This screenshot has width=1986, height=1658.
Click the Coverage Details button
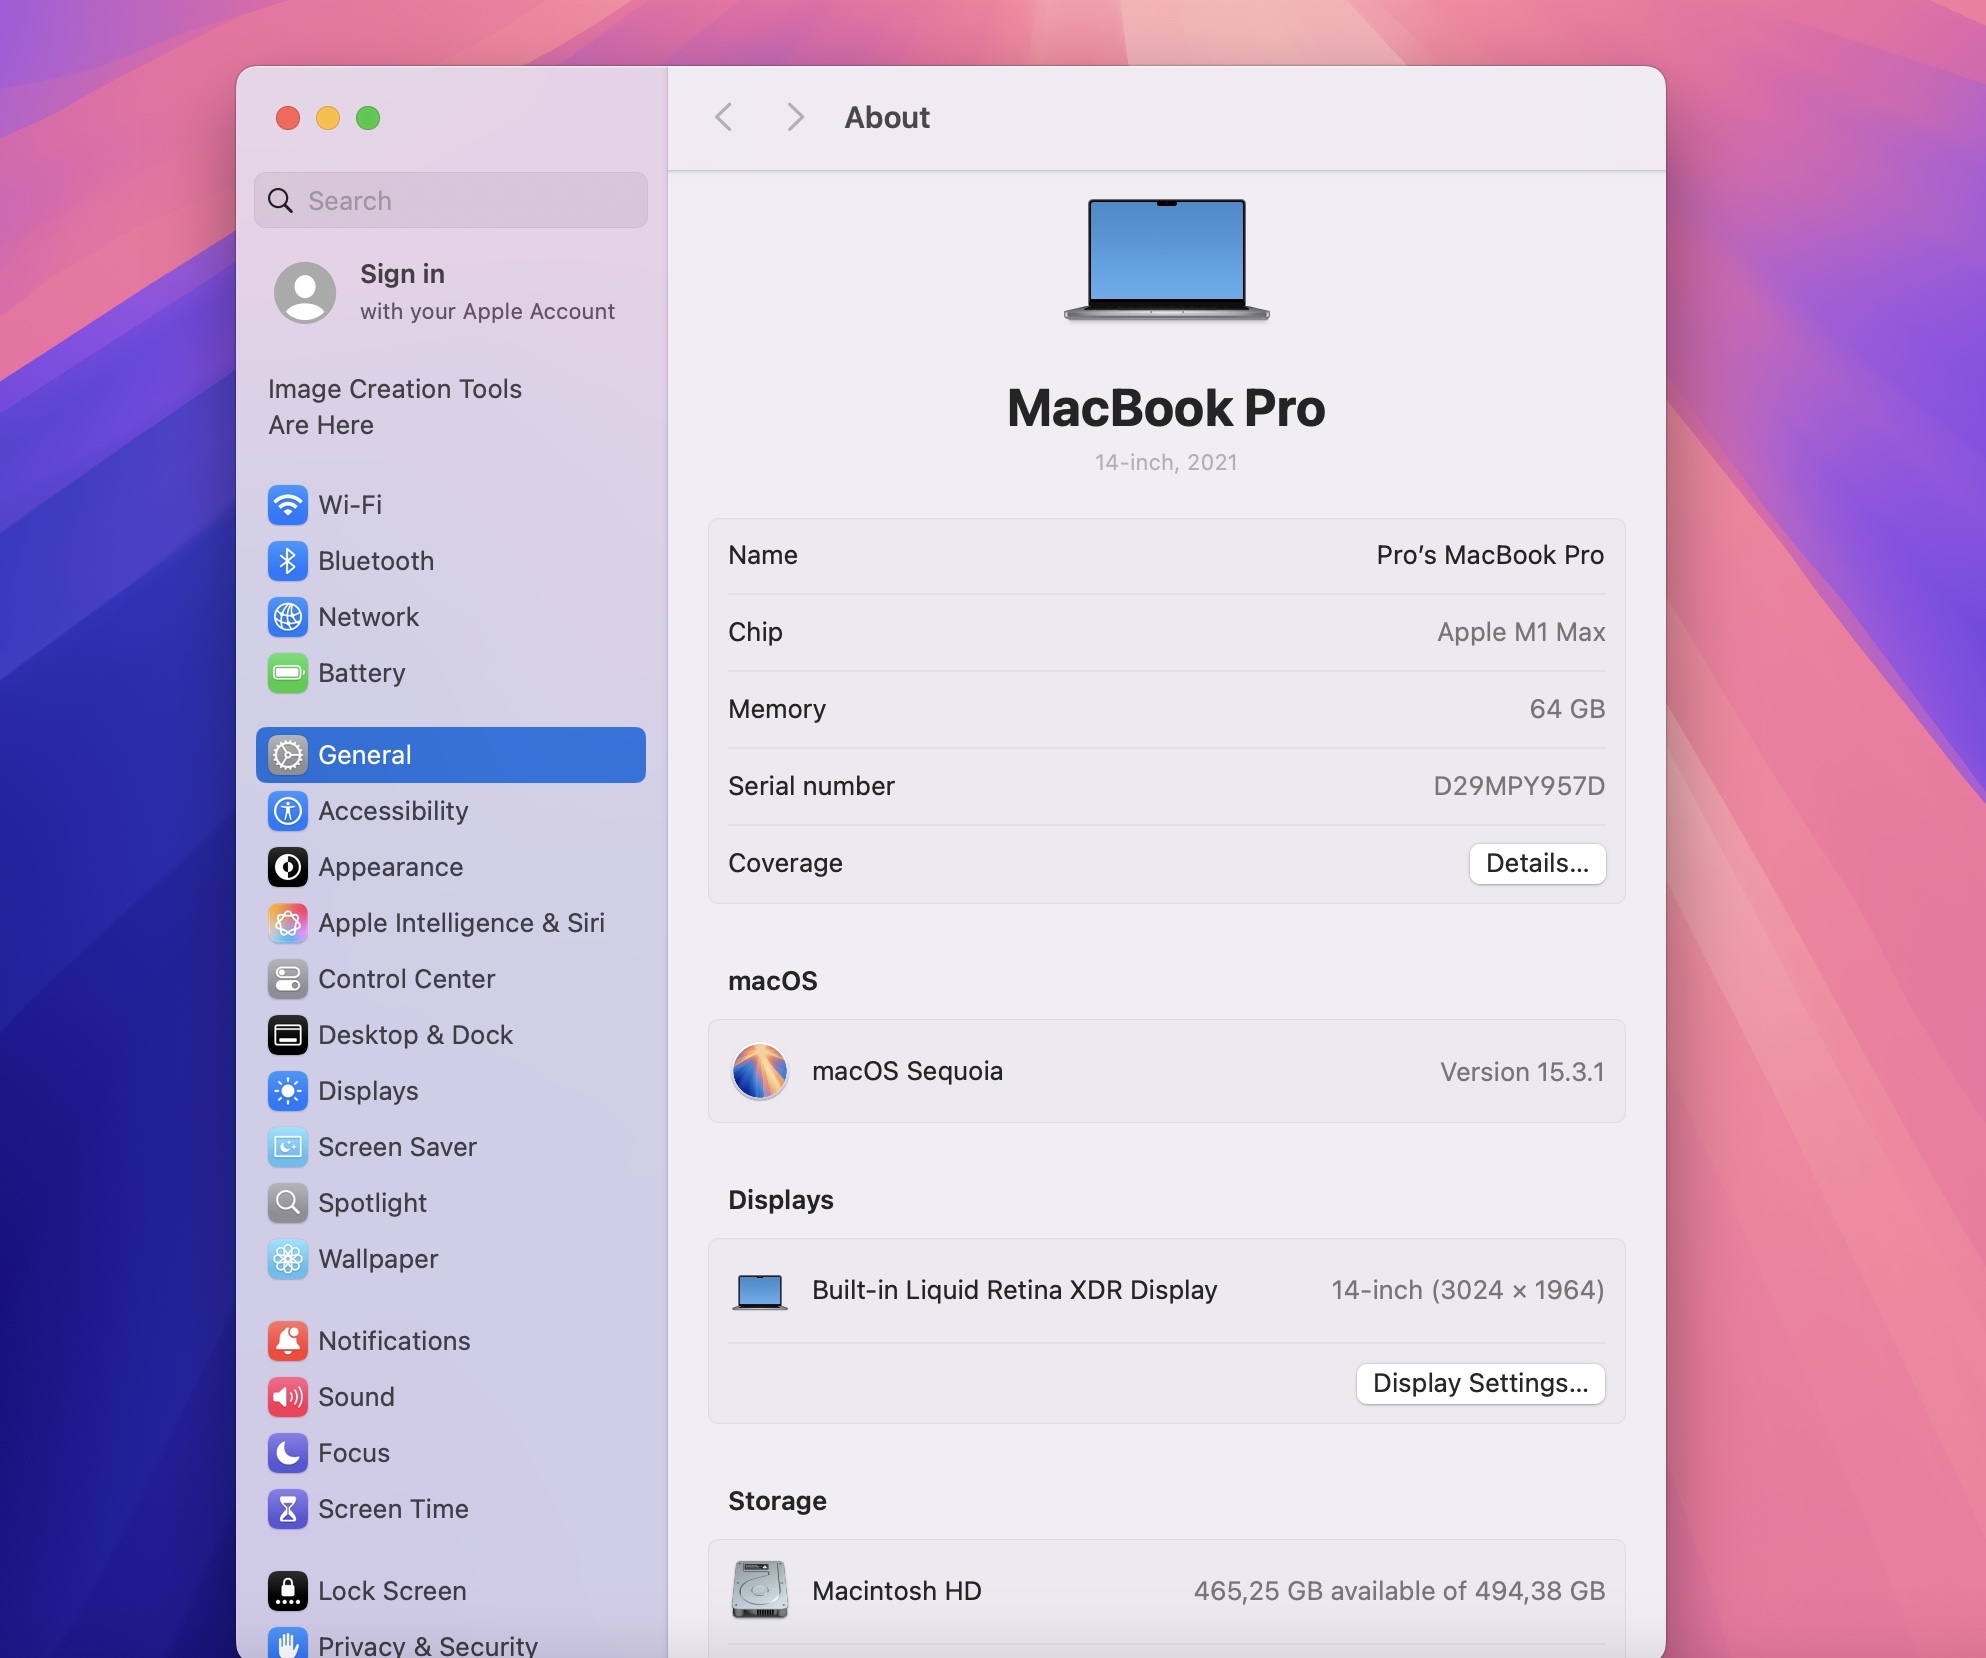coord(1537,864)
